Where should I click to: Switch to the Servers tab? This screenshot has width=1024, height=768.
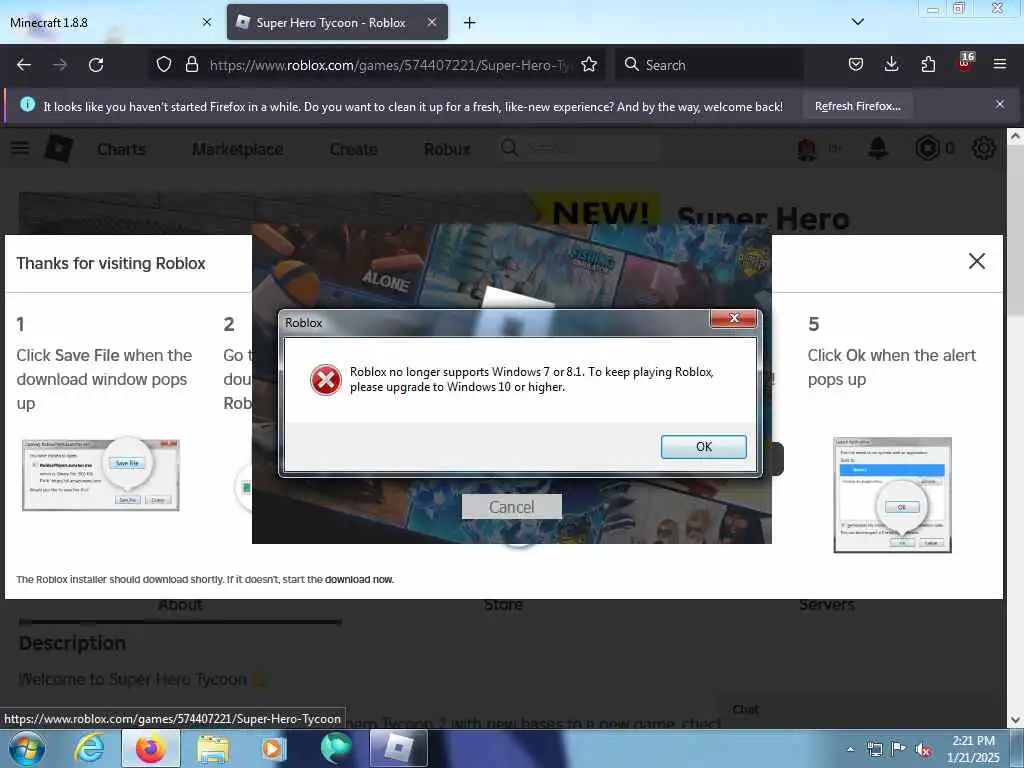(x=826, y=605)
